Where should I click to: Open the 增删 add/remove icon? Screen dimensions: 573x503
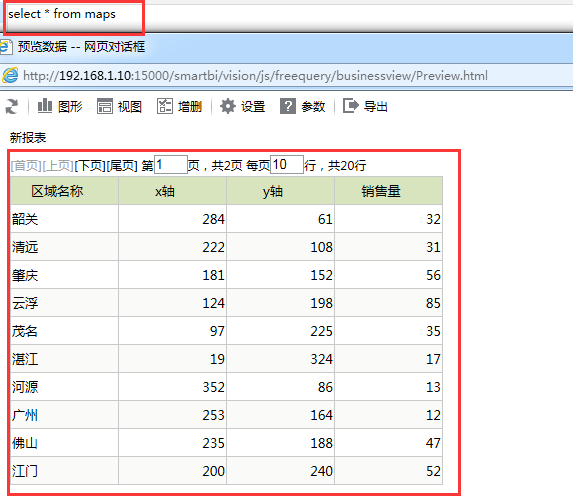pyautogui.click(x=165, y=106)
